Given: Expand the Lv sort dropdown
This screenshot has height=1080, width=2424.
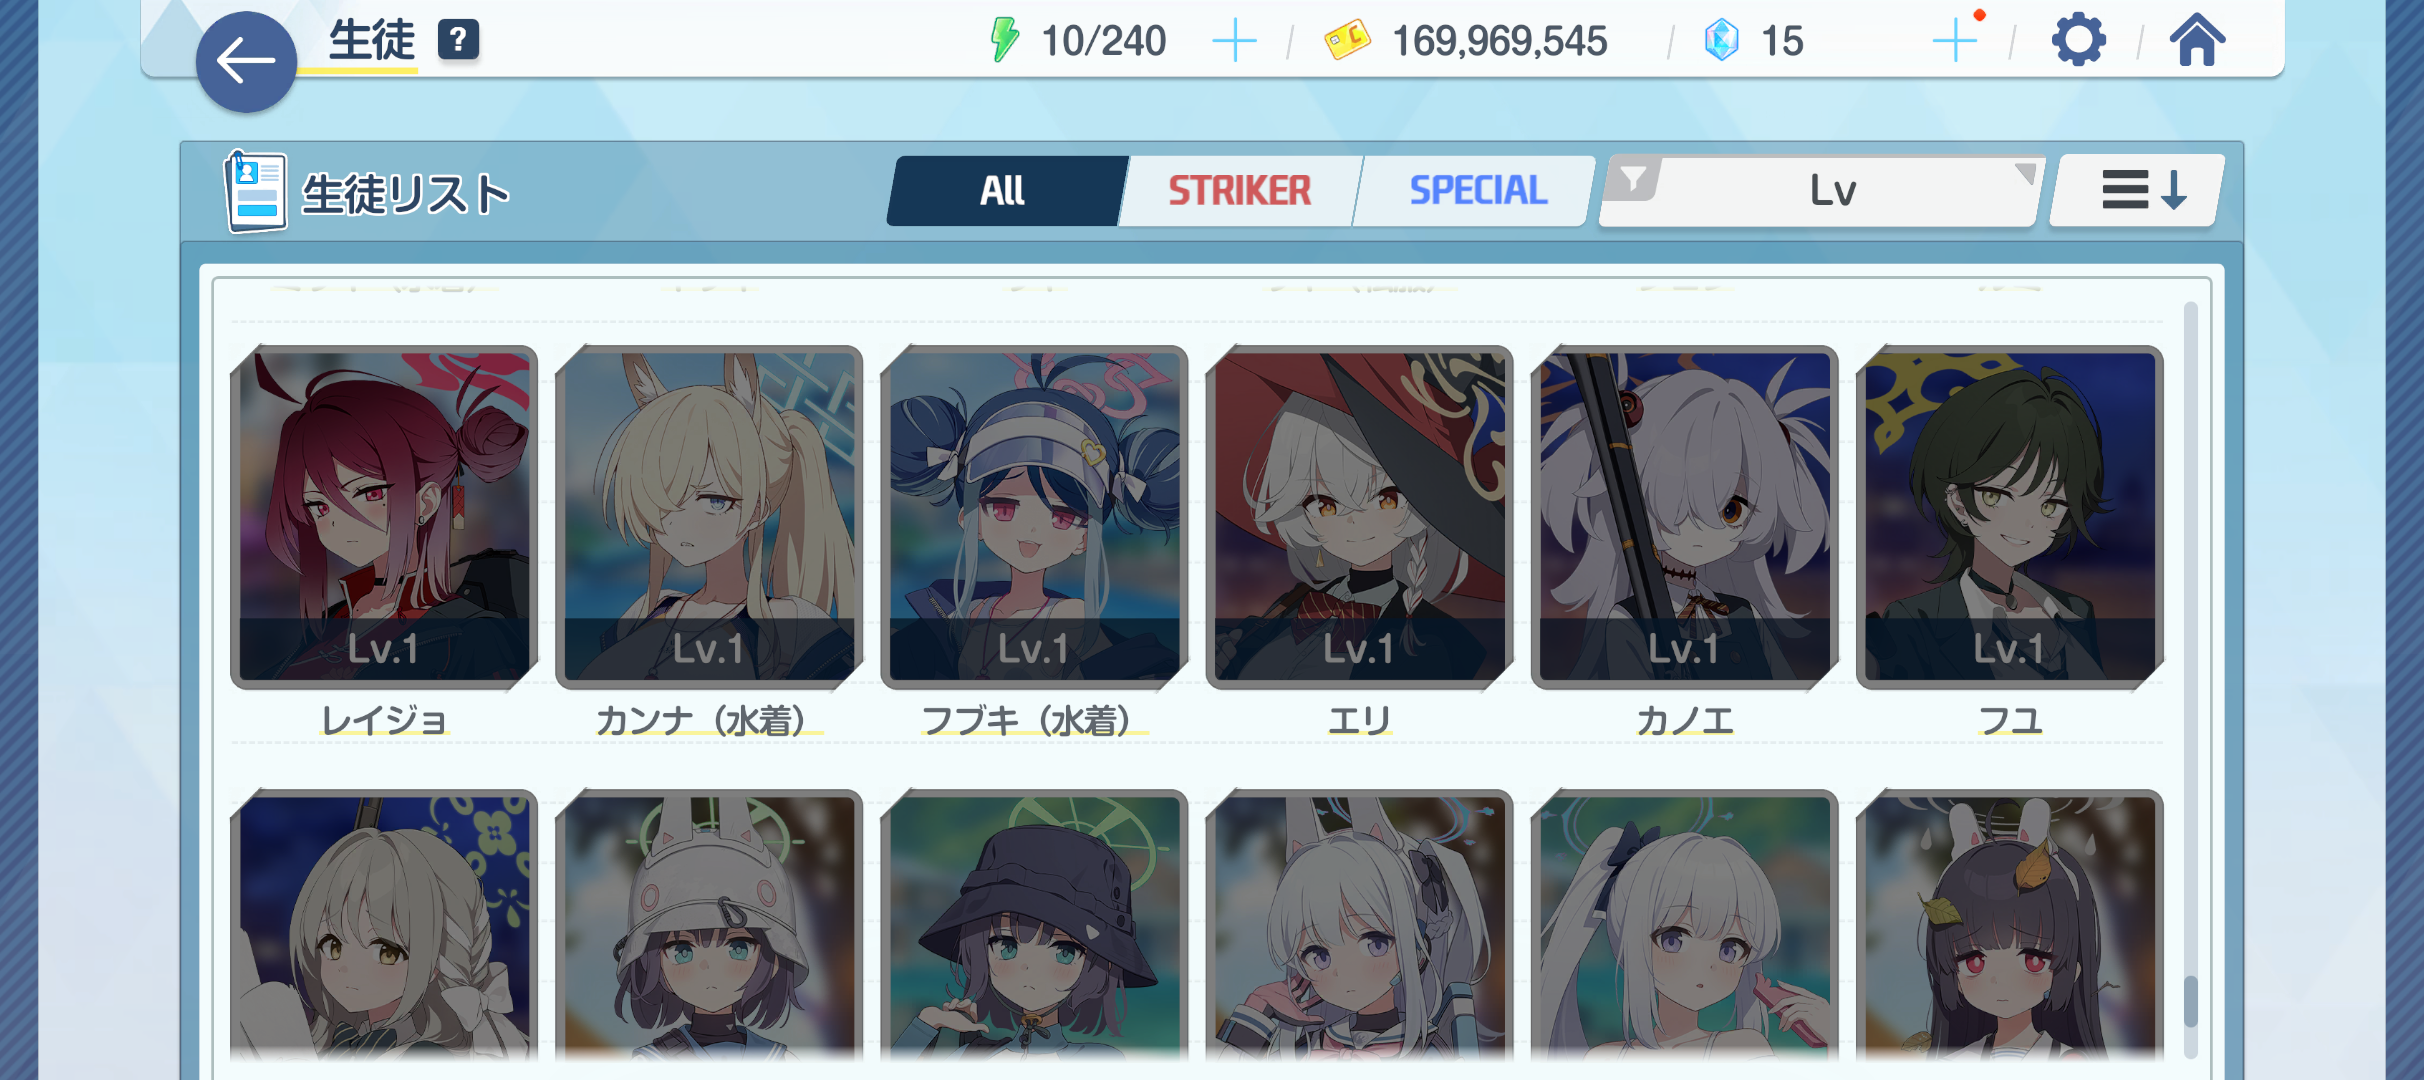Looking at the screenshot, I should (x=1822, y=190).
